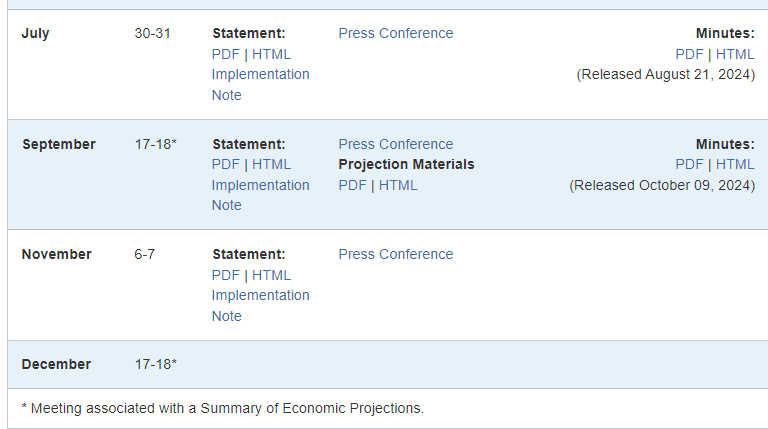Open September Projection Materials HTML link
Image resolution: width=768 pixels, height=429 pixels.
(398, 186)
